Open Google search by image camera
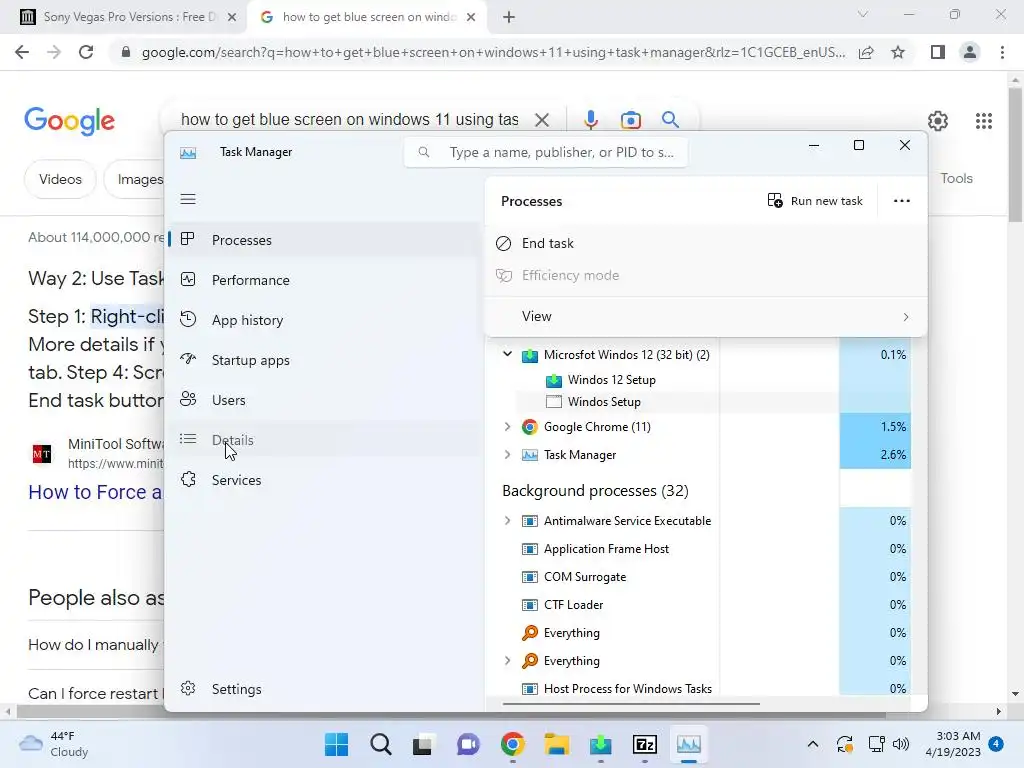This screenshot has width=1024, height=768. 631,120
